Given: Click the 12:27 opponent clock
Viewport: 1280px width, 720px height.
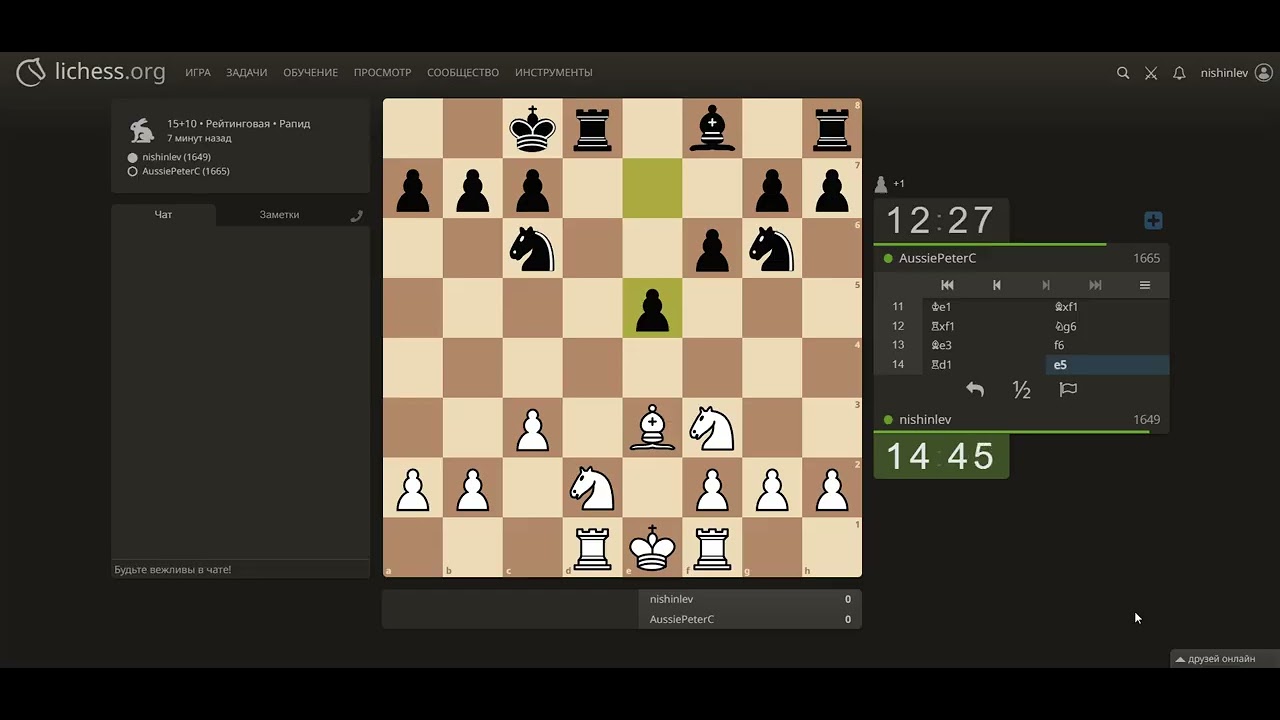Looking at the screenshot, I should click(941, 220).
